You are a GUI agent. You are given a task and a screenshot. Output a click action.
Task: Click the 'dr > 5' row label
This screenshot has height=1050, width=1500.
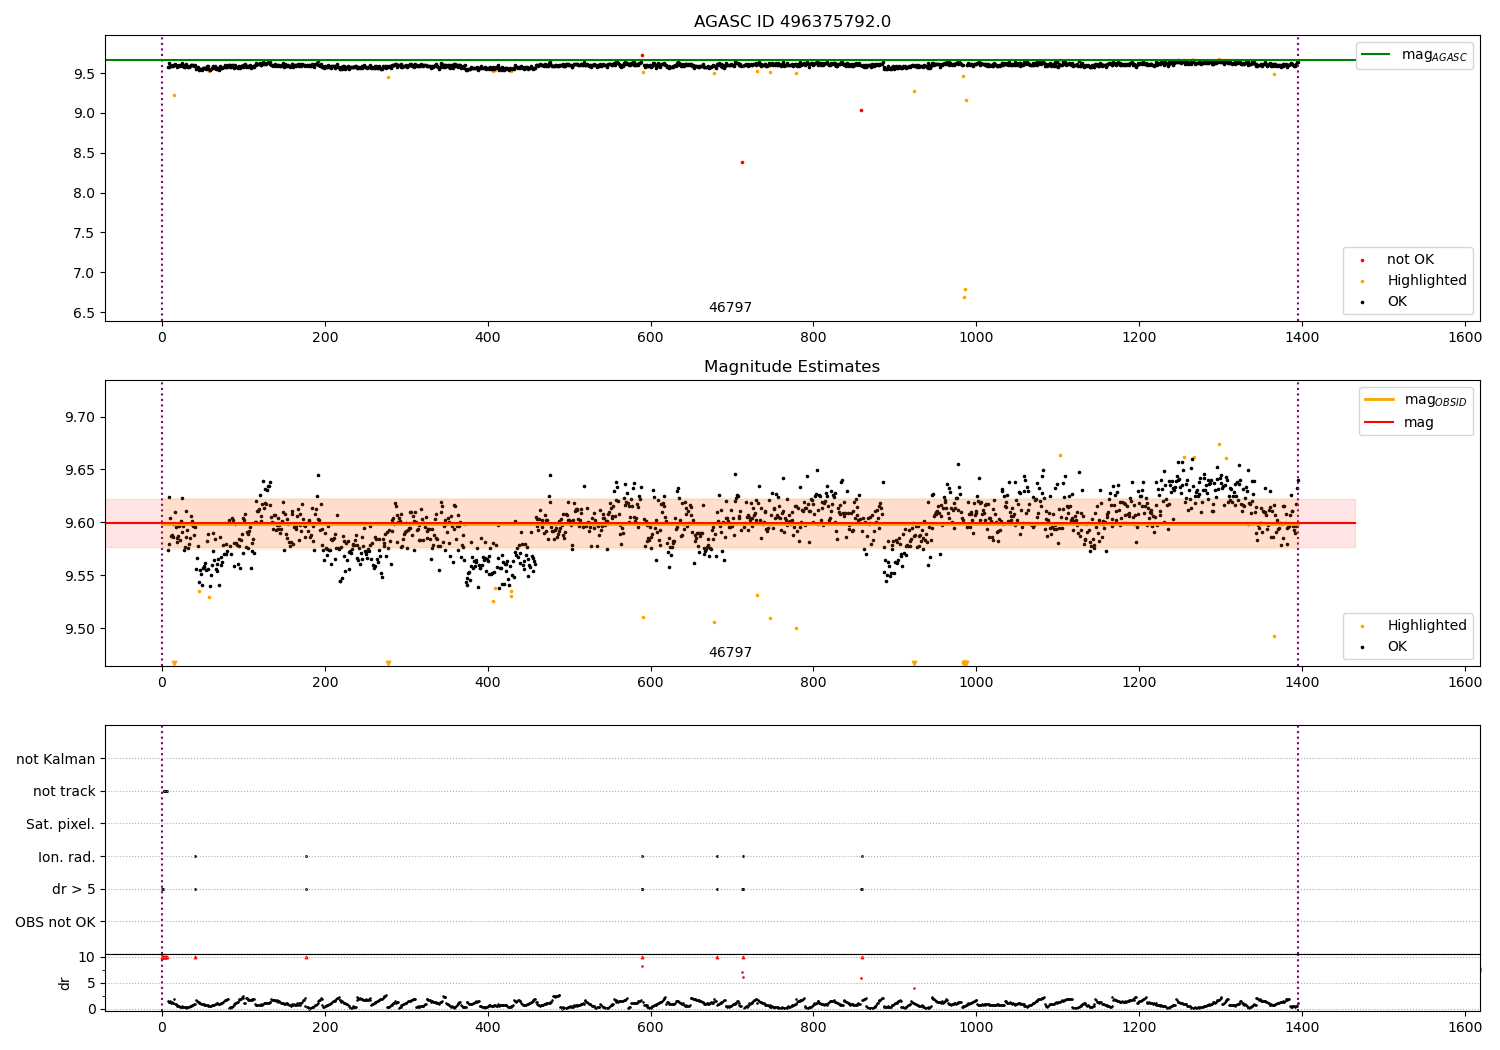pyautogui.click(x=74, y=890)
